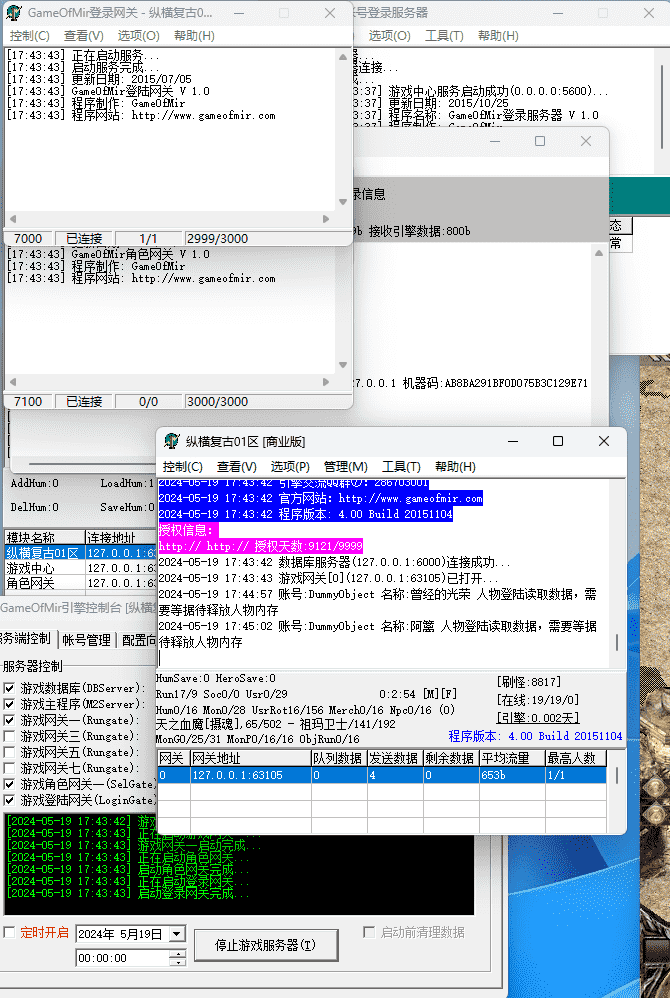This screenshot has width=670, height=998.
Task: Click the up scroll arrow in the 登录网关 log
Action: 343,57
